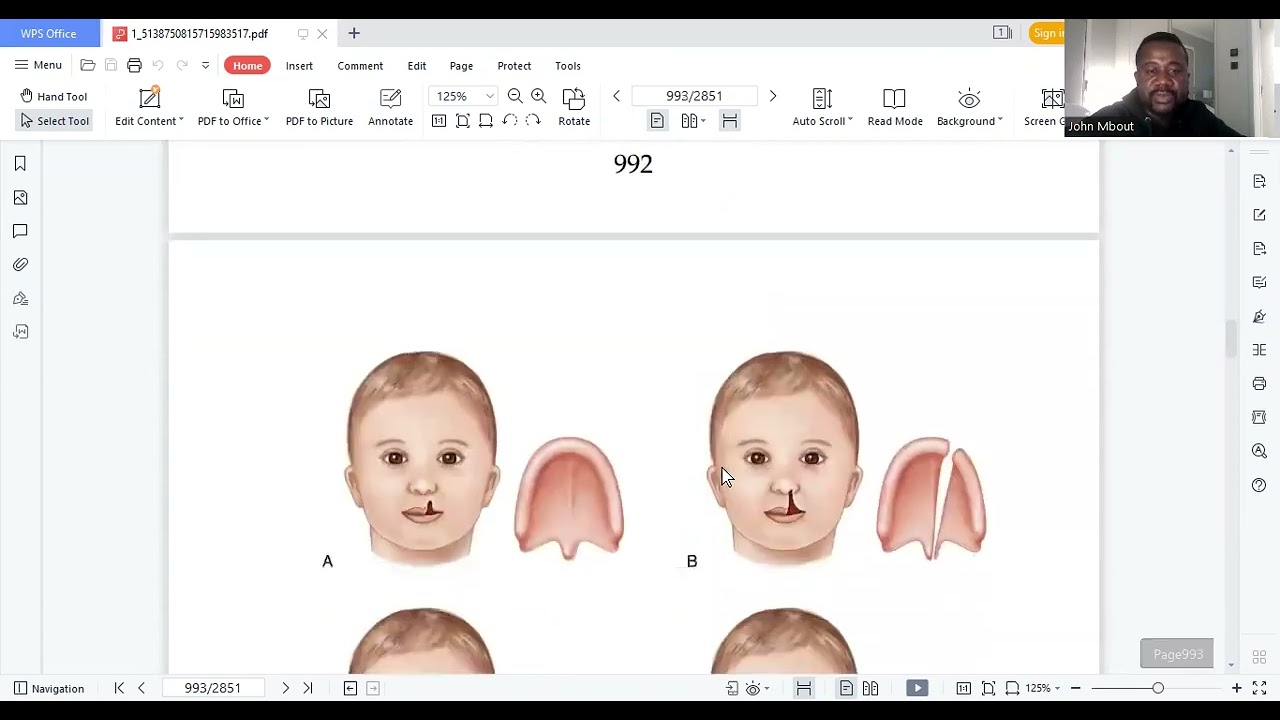Click the toolbar page number field 993/2851
The image size is (1280, 720).
click(x=694, y=96)
